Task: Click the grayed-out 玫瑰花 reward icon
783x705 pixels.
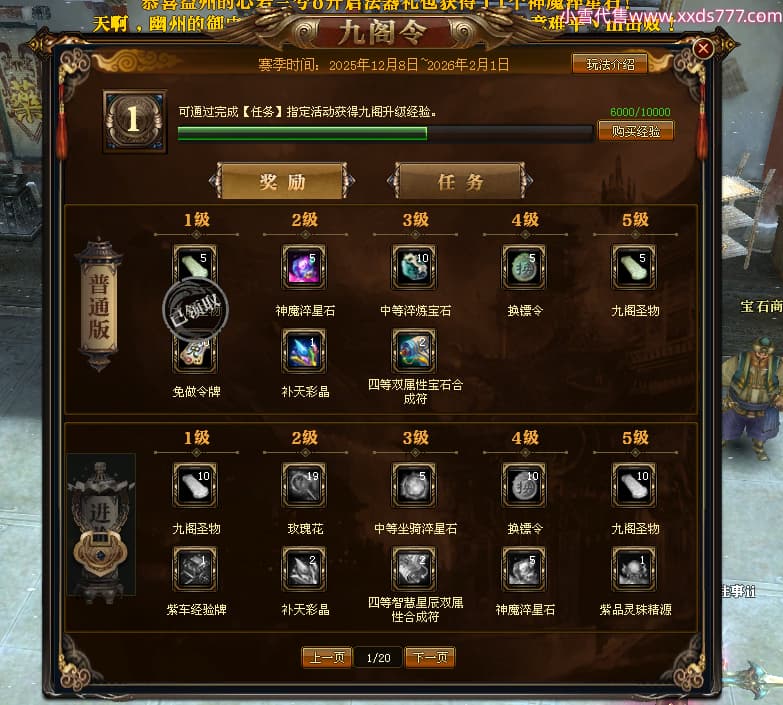Action: [304, 485]
